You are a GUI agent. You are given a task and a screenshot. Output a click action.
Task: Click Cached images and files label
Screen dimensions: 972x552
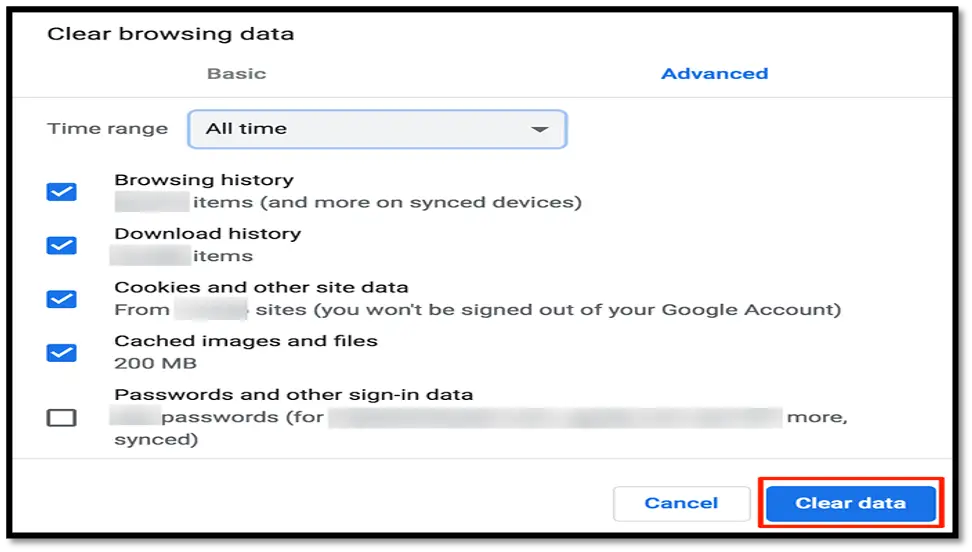click(x=246, y=341)
